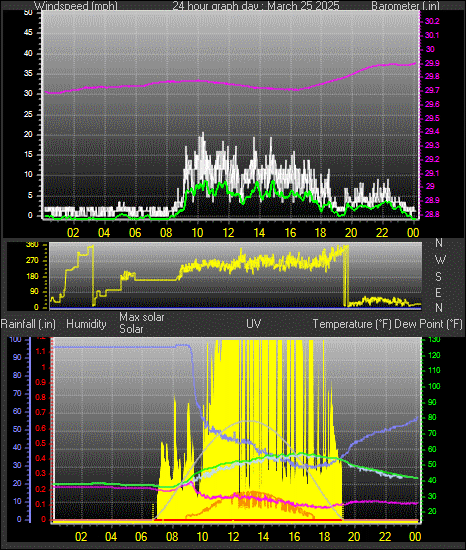
Task: Click the E compass label
Action: (x=438, y=293)
